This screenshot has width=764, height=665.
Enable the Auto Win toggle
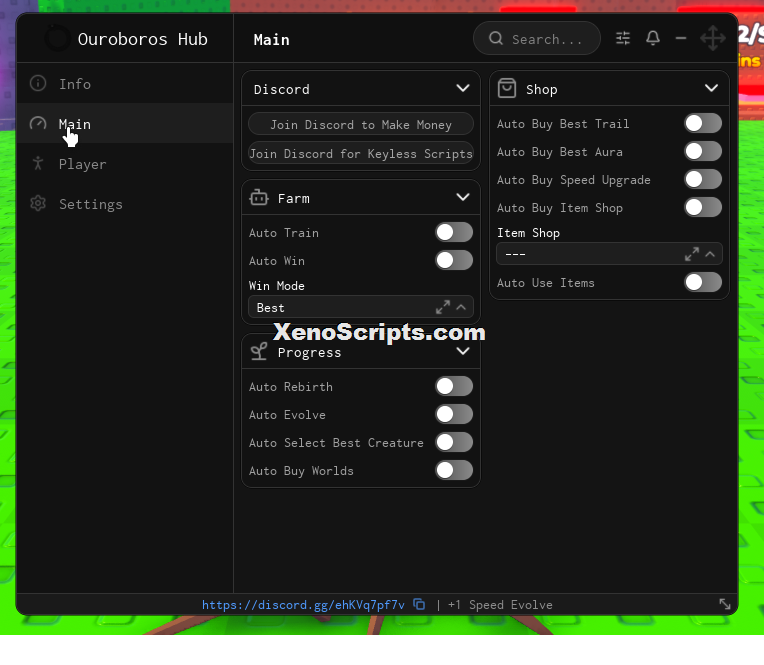(x=454, y=260)
